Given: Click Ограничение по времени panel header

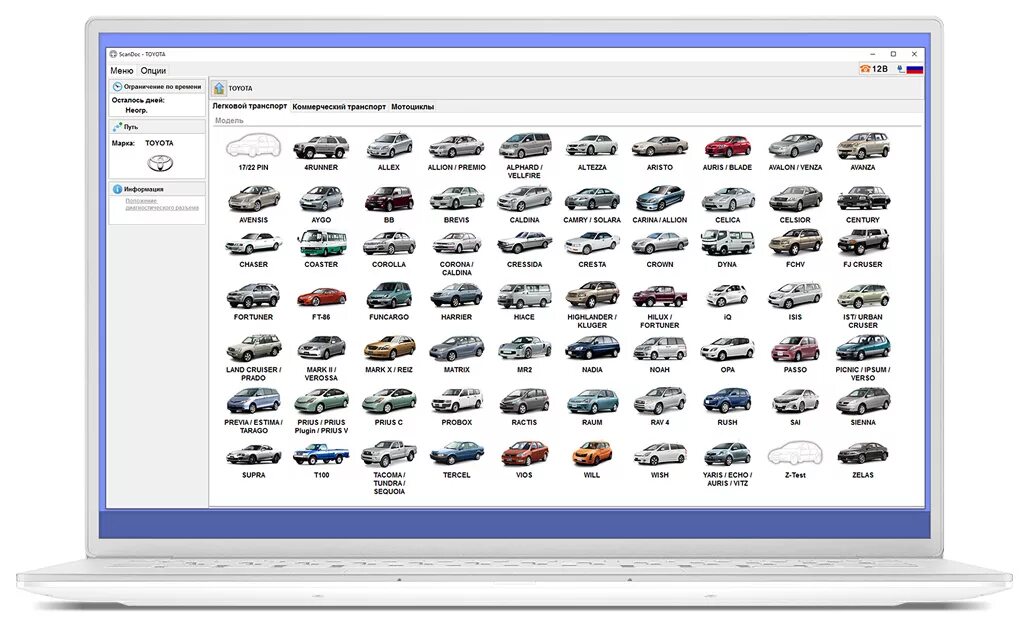Looking at the screenshot, I should click(157, 86).
